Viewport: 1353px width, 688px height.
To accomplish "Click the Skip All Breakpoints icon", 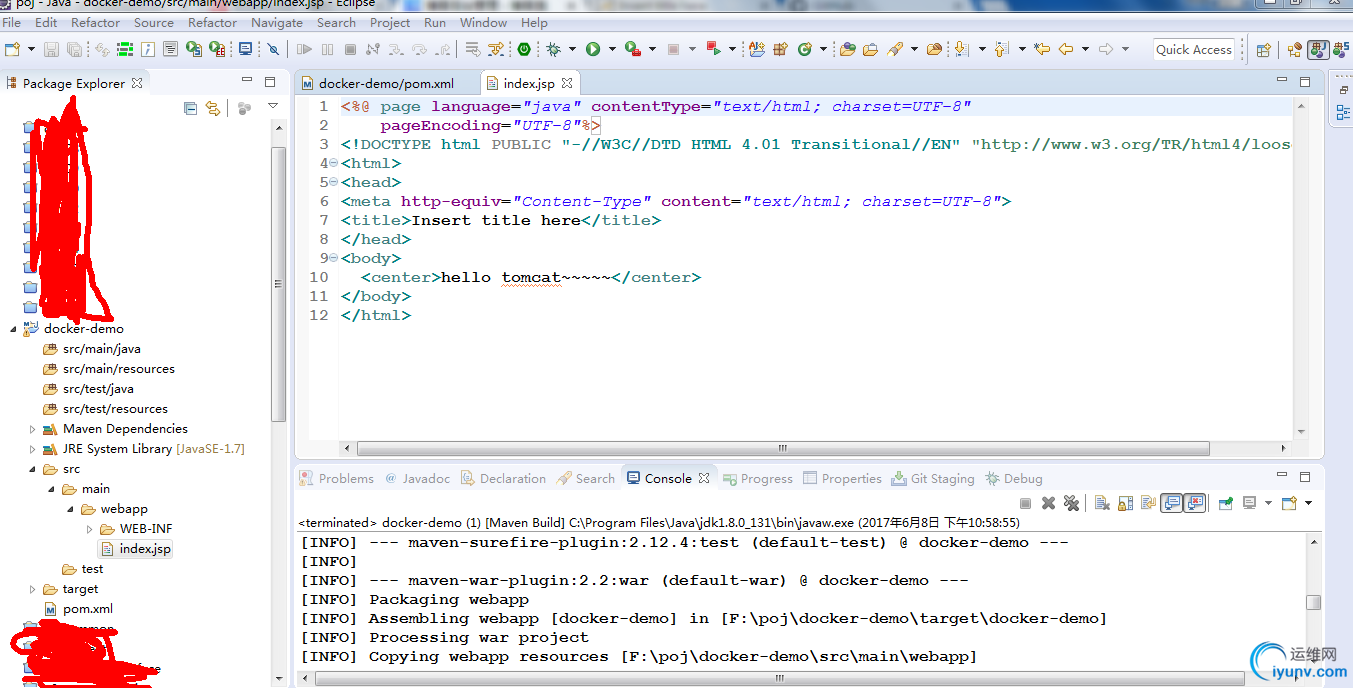I will pos(273,49).
